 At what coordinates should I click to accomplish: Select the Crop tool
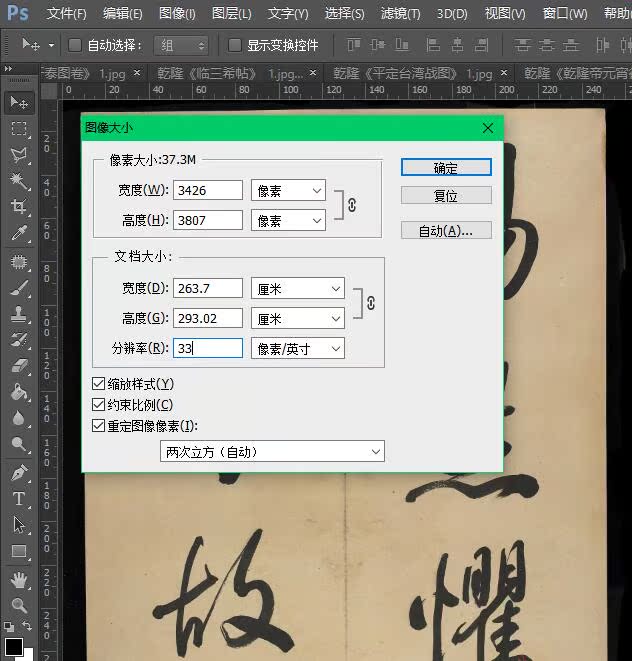pyautogui.click(x=19, y=207)
